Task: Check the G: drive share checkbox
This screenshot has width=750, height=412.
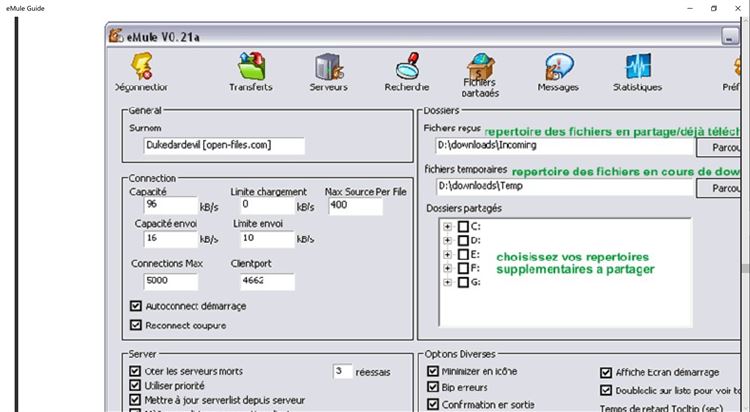Action: coord(463,282)
